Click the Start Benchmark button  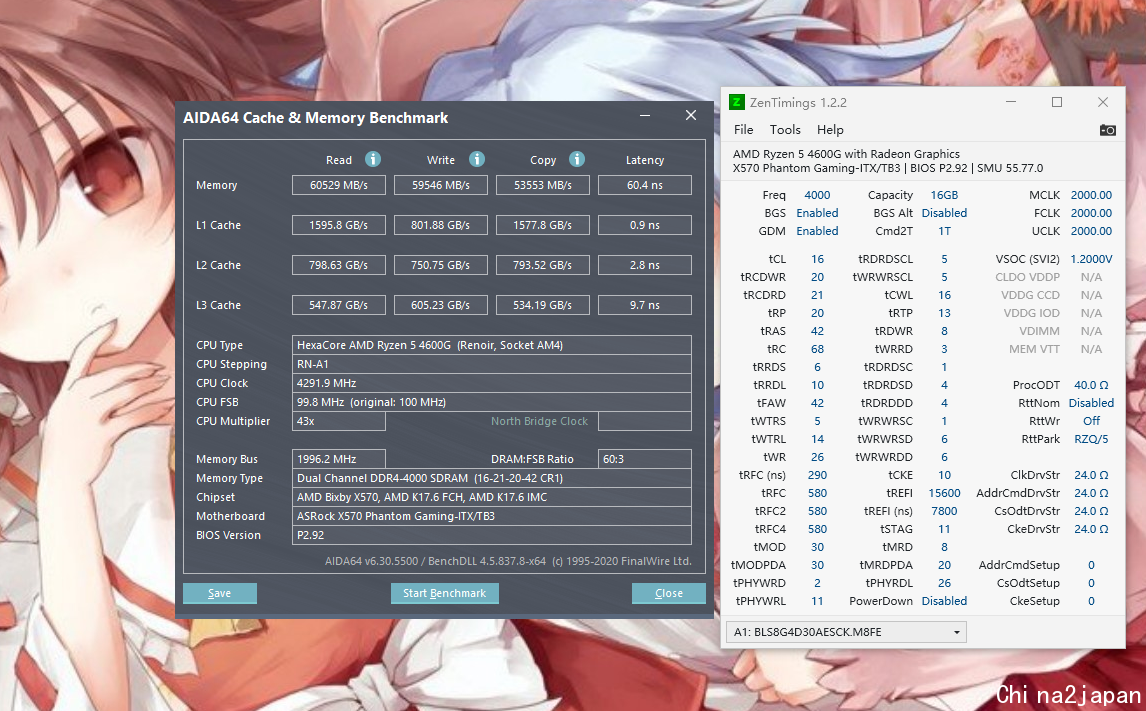tap(444, 593)
